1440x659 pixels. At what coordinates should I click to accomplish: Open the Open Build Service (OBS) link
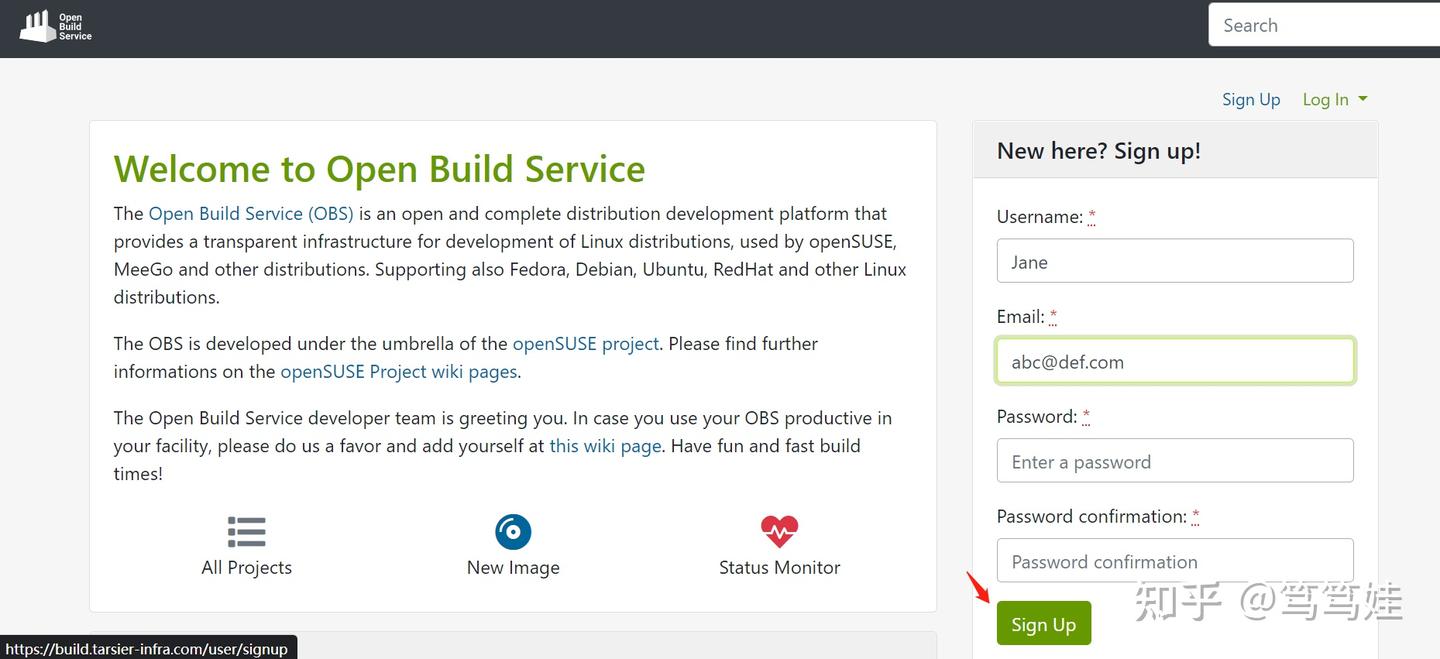(x=250, y=213)
